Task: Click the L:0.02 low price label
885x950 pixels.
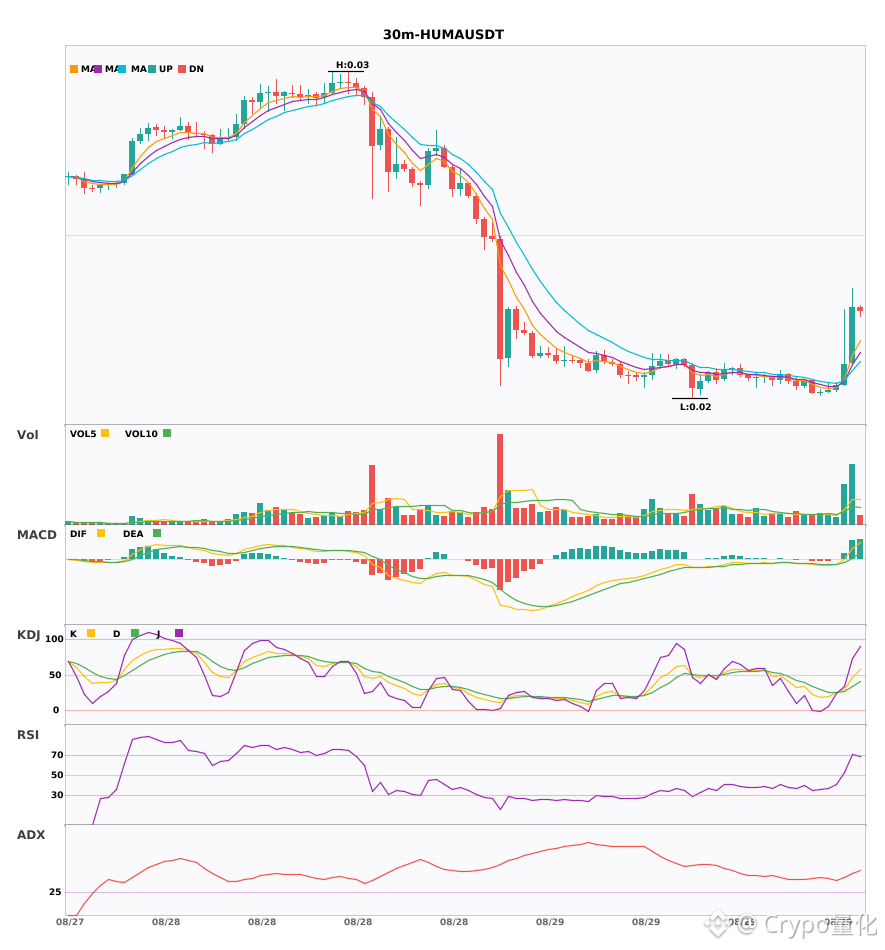Action: click(695, 407)
